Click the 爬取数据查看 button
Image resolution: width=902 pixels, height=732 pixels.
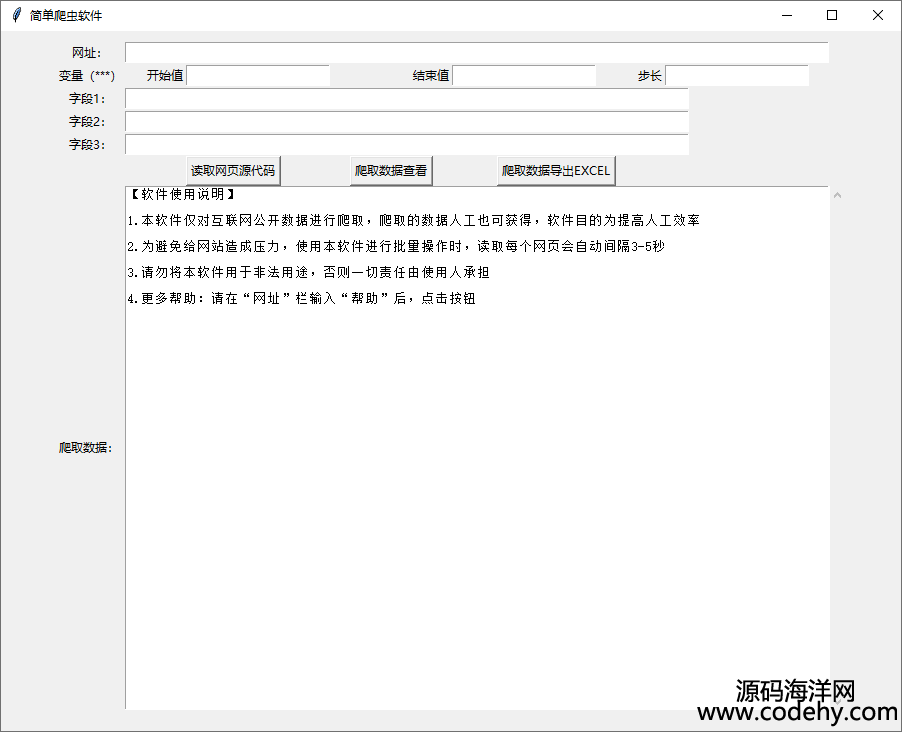click(x=391, y=171)
